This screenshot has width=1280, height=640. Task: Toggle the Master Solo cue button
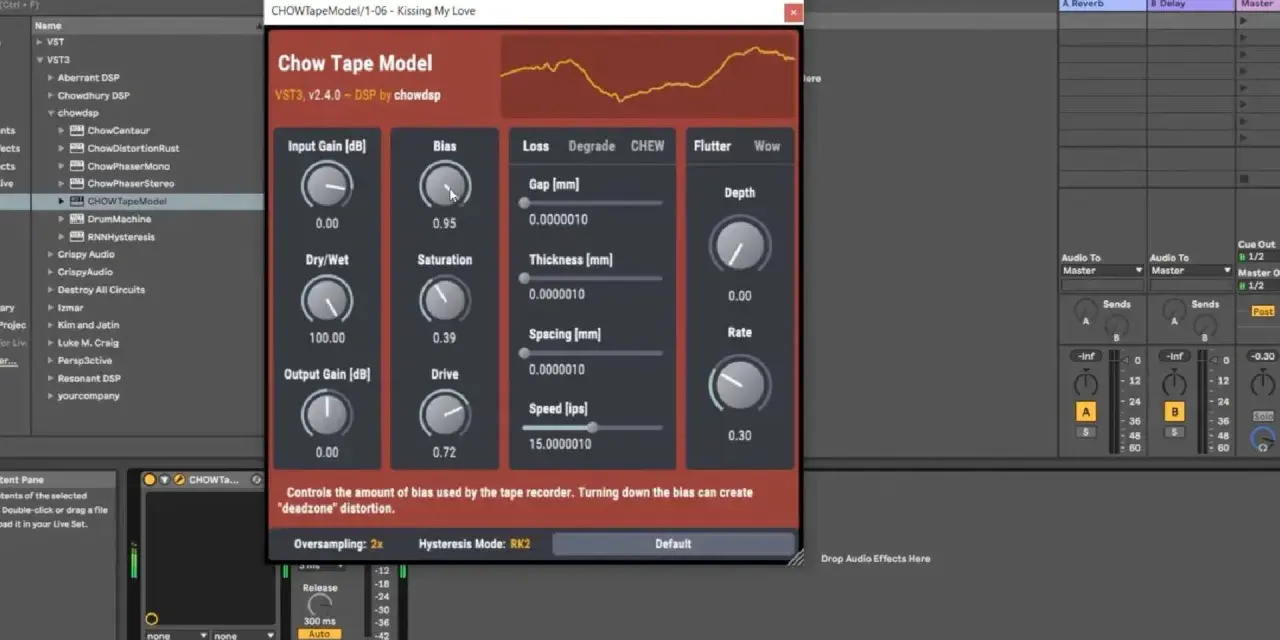point(1263,416)
